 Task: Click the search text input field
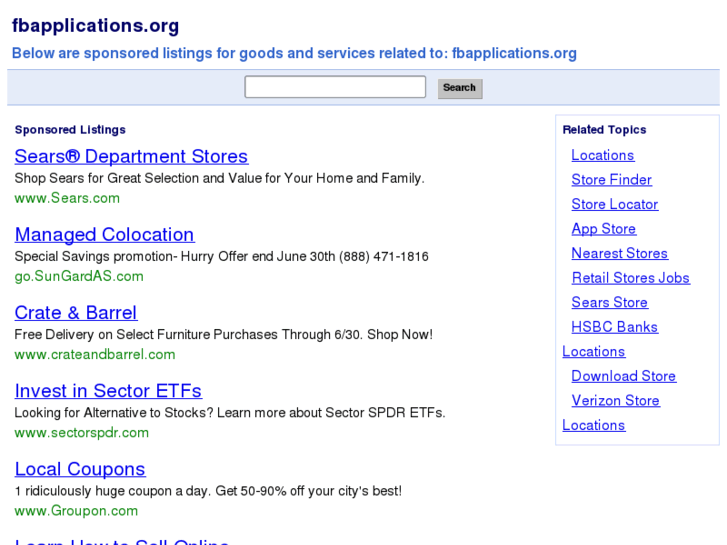(335, 87)
